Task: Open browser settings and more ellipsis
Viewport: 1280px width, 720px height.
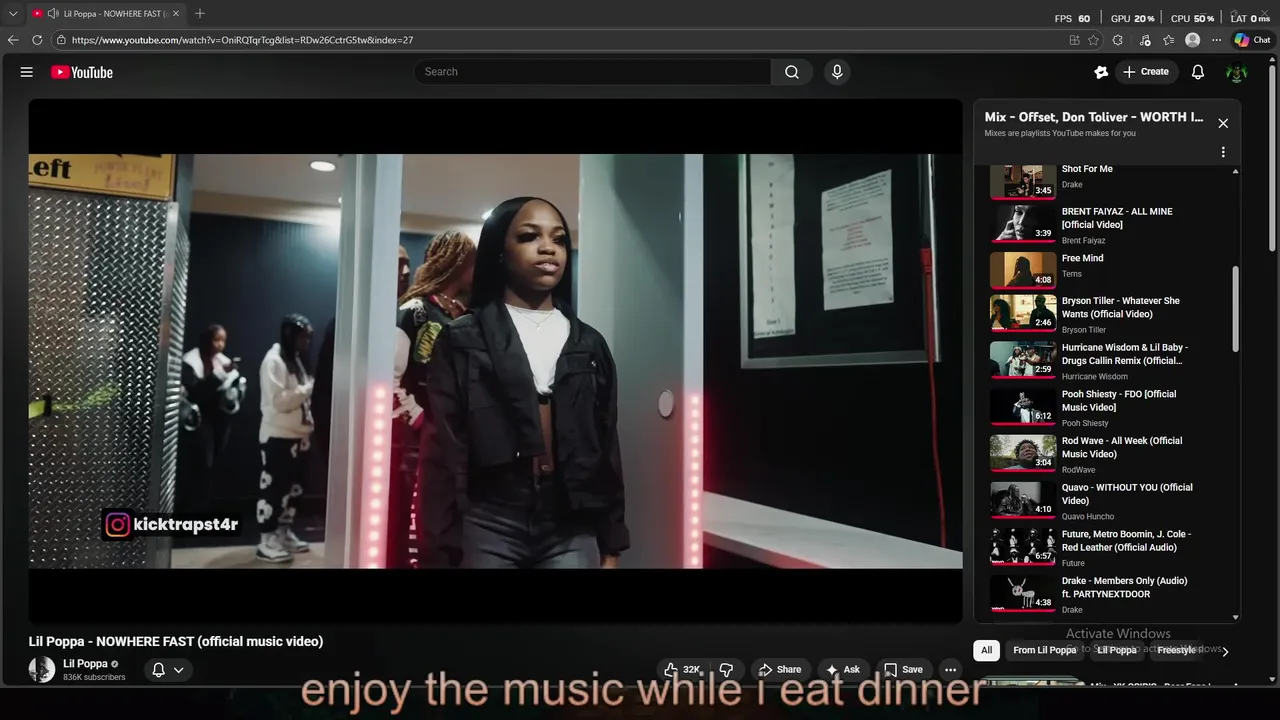Action: pos(1216,40)
